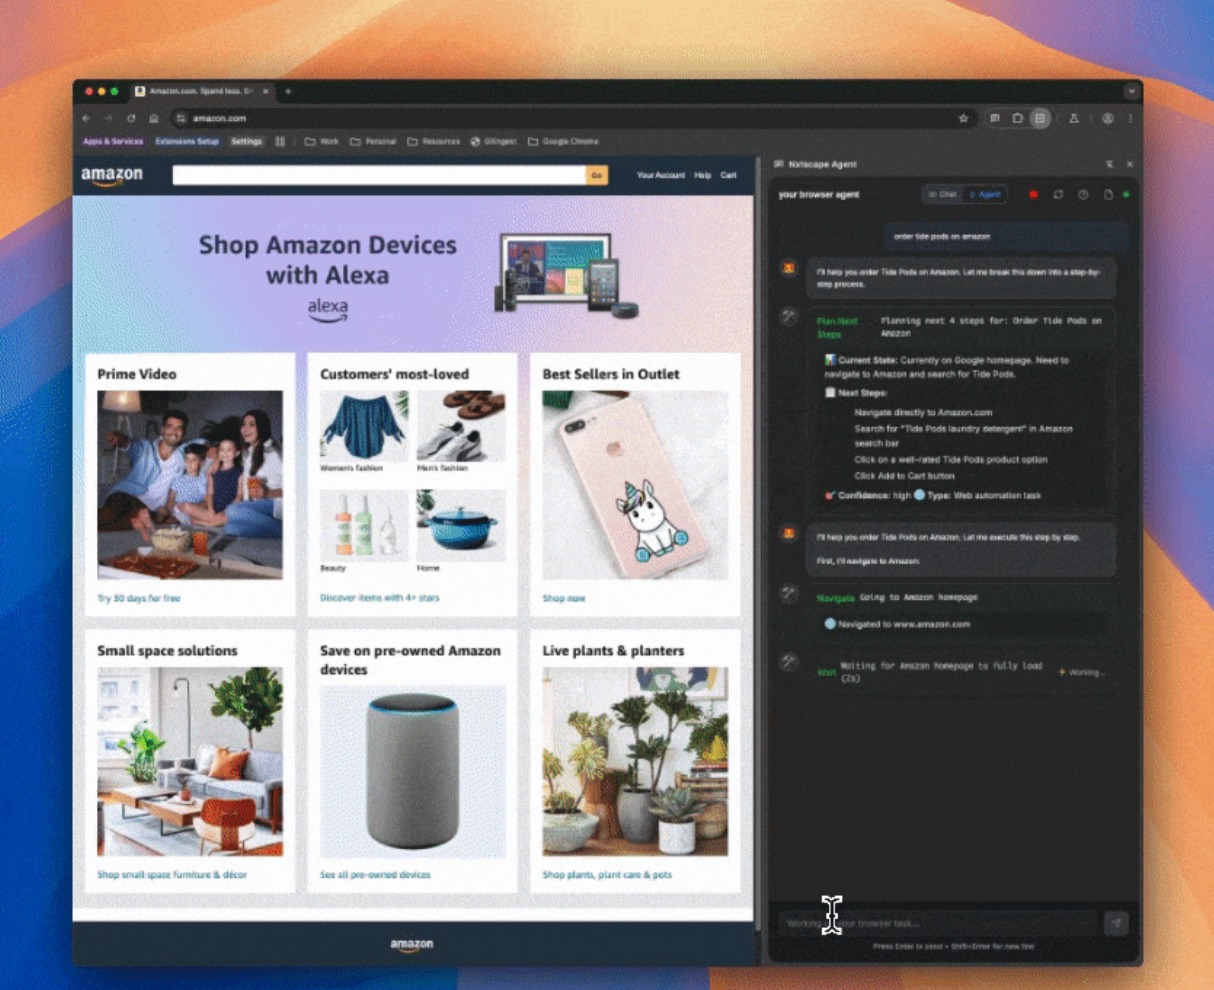Image resolution: width=1214 pixels, height=990 pixels.
Task: Click the agent task input field
Action: click(x=938, y=923)
